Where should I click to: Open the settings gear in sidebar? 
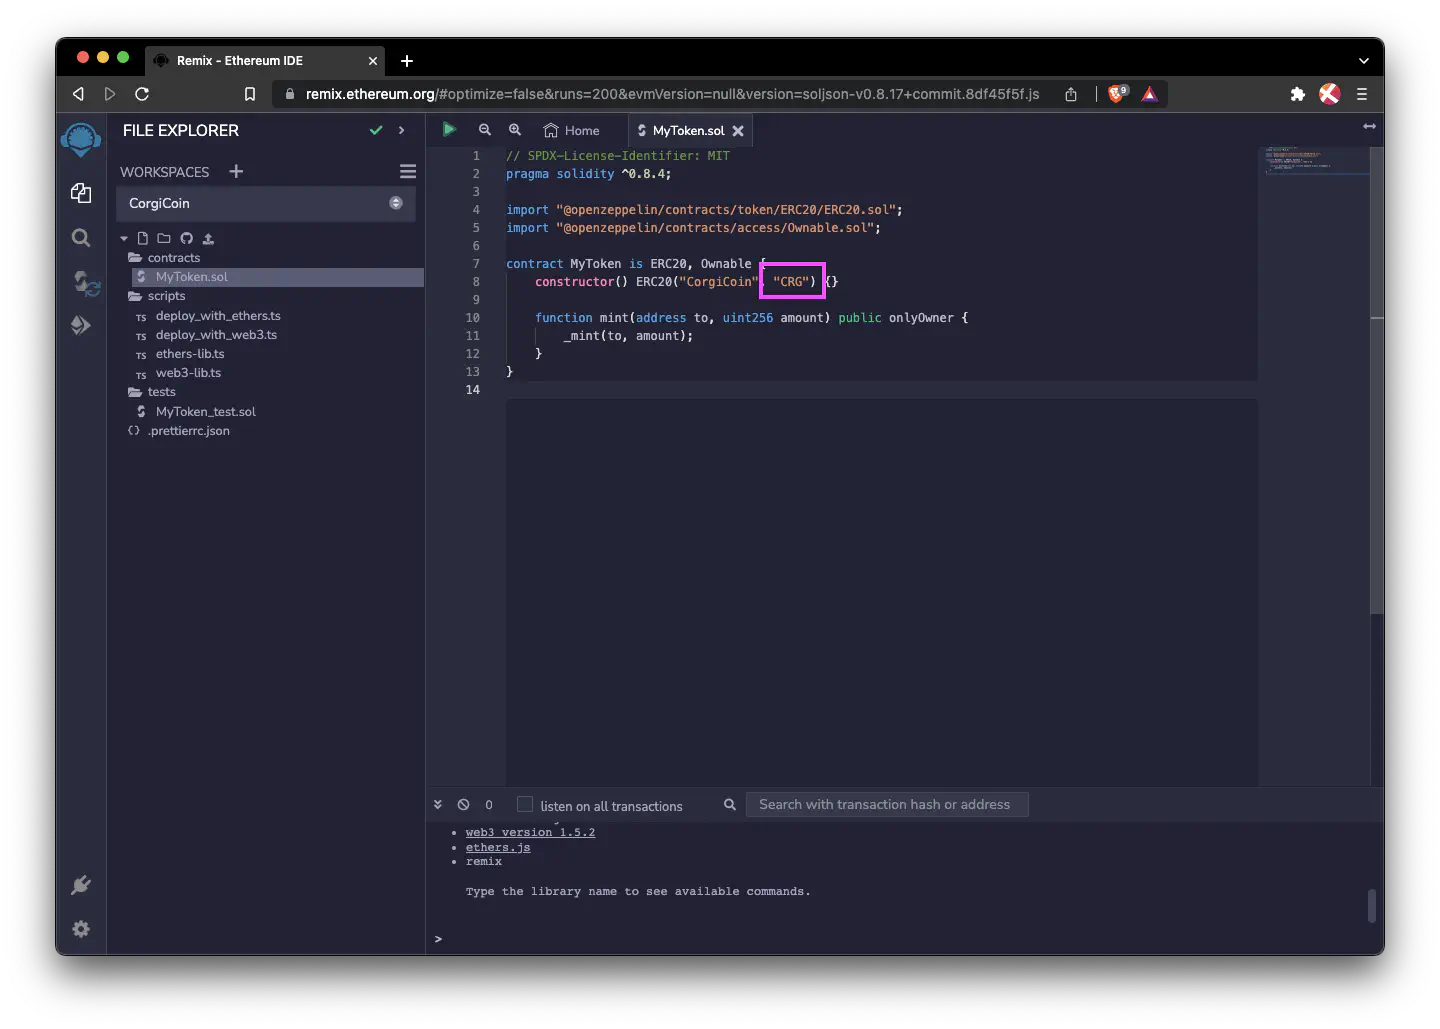(x=81, y=929)
